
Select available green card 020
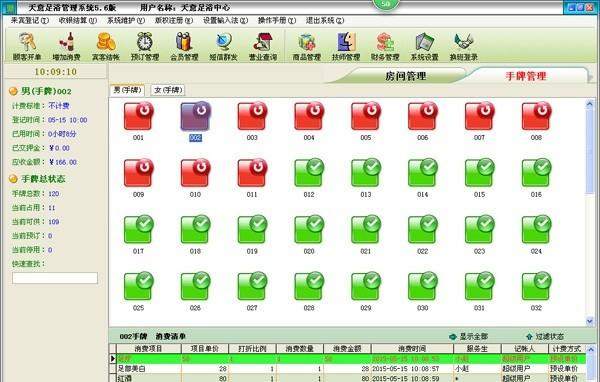tap(309, 230)
